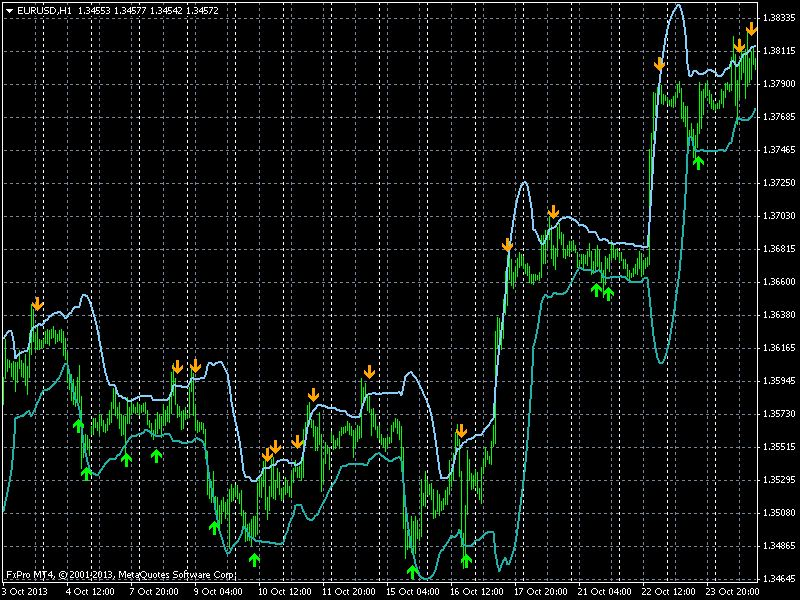800x600 pixels.
Task: Click the 11 Oct 20:00 time label
Action: [x=349, y=592]
